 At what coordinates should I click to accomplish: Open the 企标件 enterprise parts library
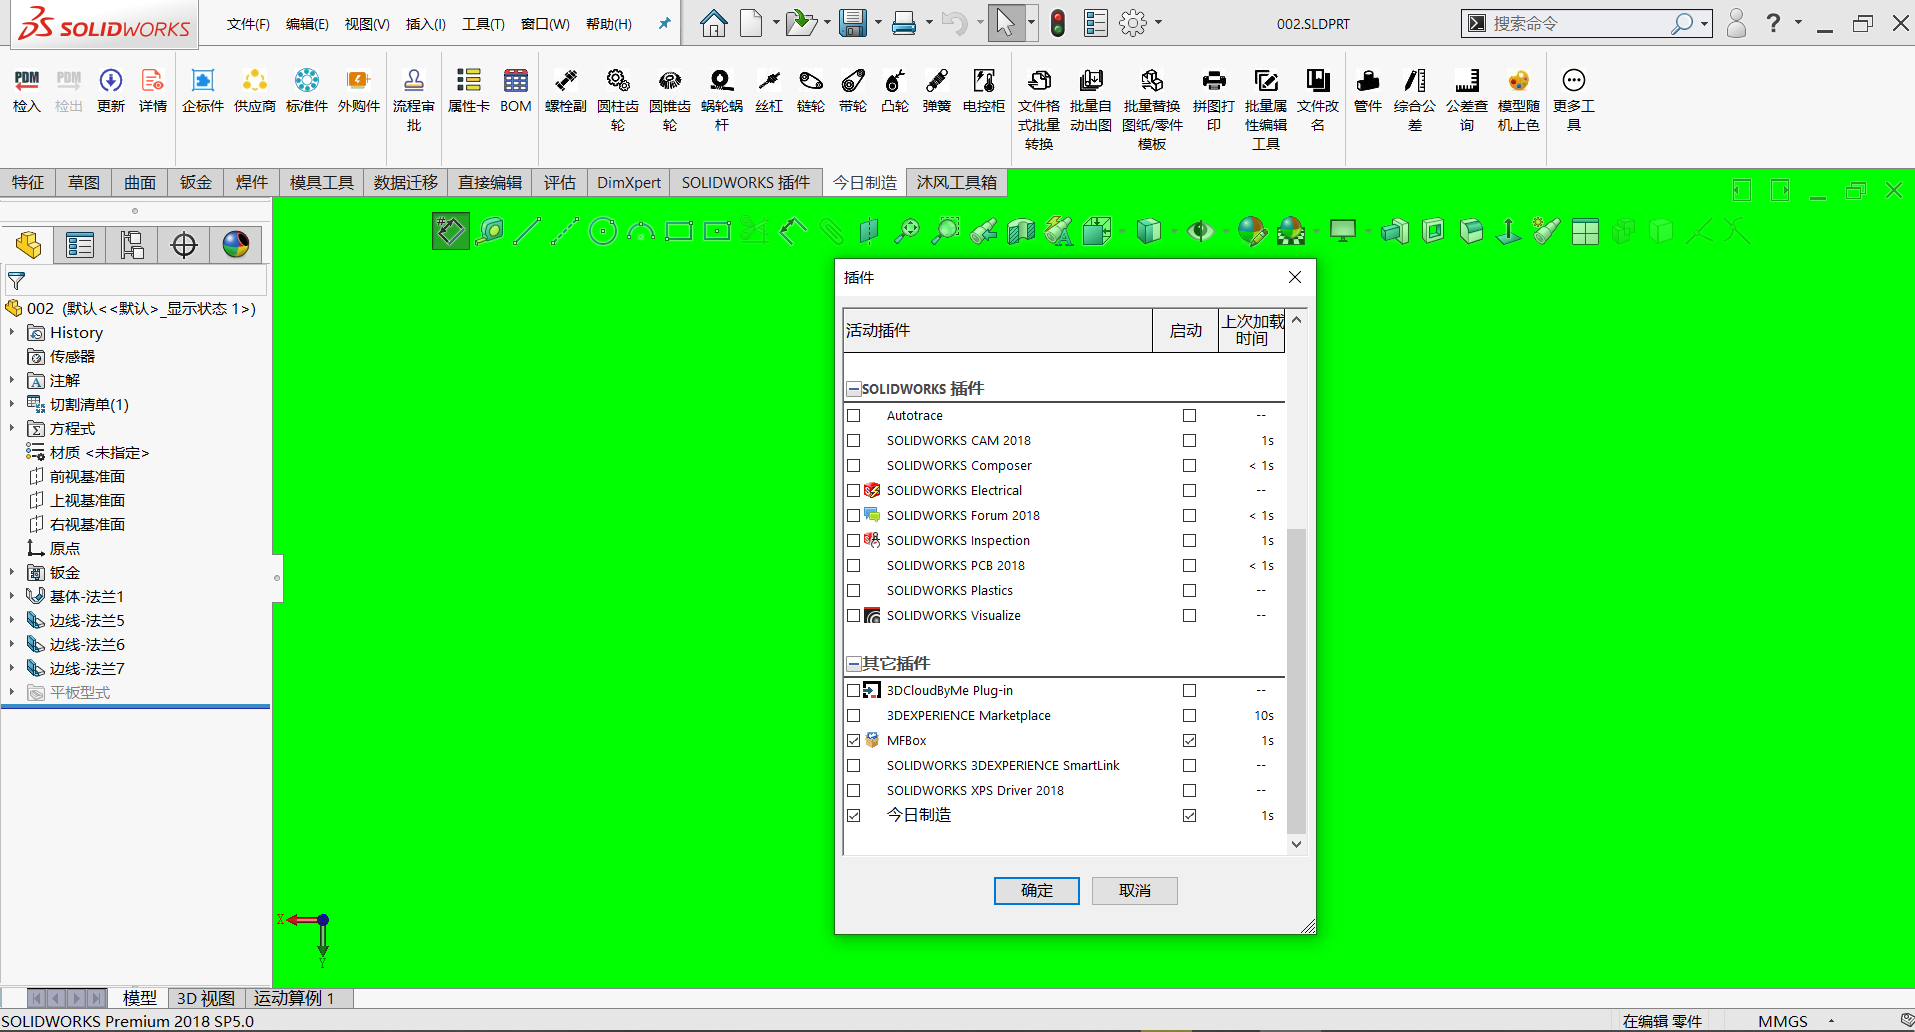click(203, 90)
